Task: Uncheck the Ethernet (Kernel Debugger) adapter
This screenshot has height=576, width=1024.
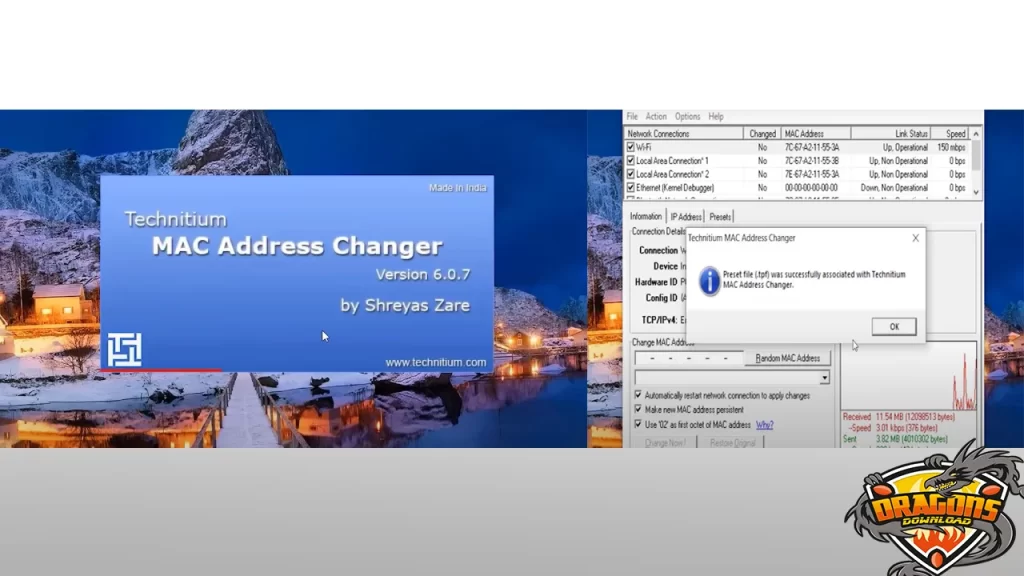Action: 630,186
